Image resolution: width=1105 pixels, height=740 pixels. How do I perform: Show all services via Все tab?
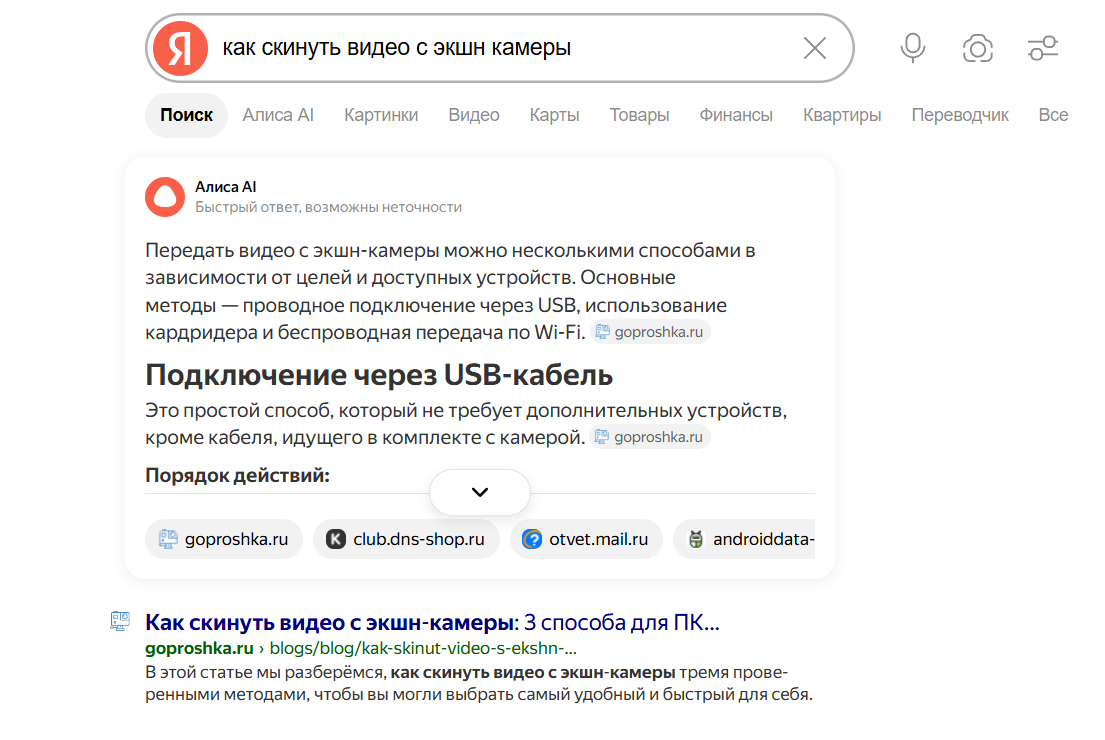click(x=1053, y=115)
